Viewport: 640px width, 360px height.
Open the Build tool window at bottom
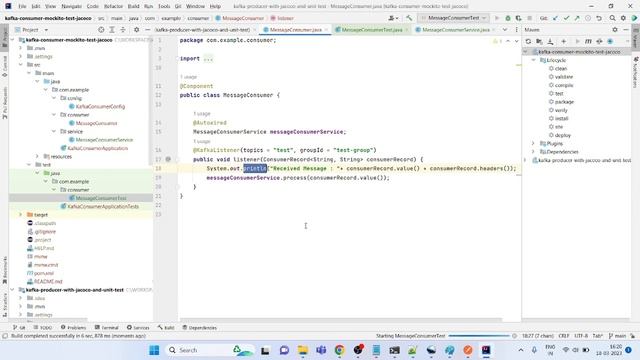pyautogui.click(x=166, y=328)
